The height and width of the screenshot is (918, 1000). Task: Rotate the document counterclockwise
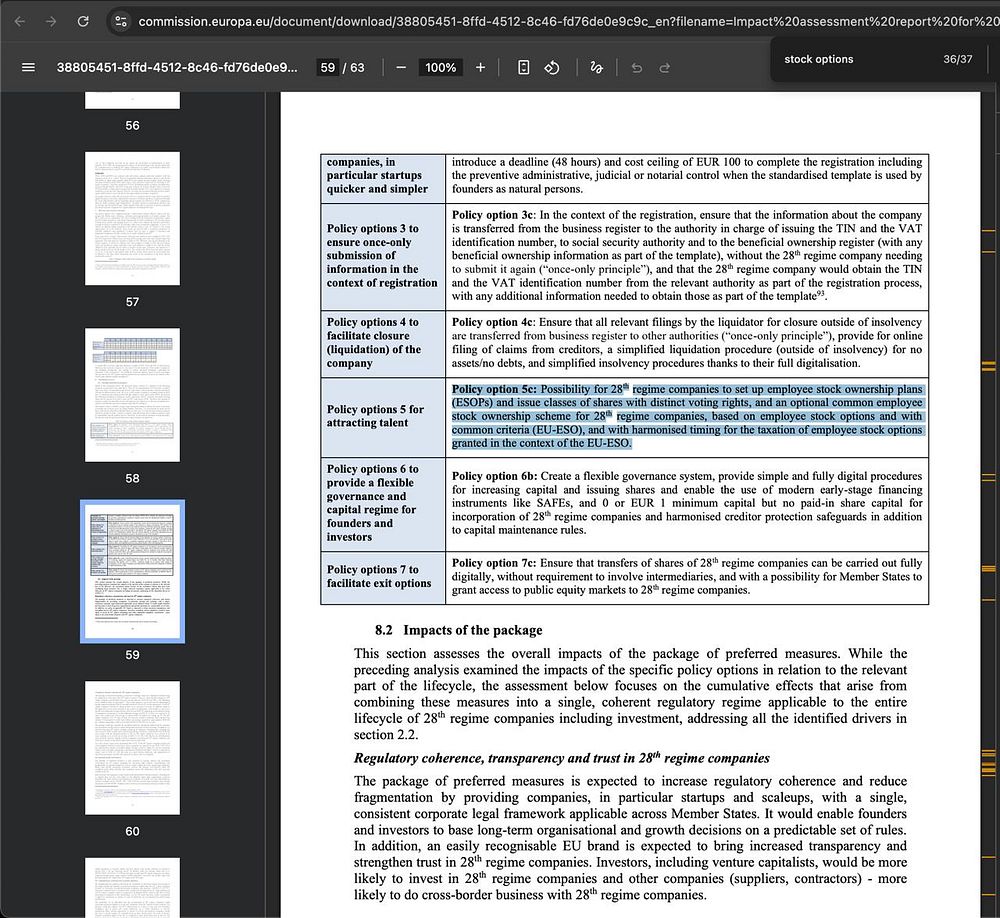point(552,67)
